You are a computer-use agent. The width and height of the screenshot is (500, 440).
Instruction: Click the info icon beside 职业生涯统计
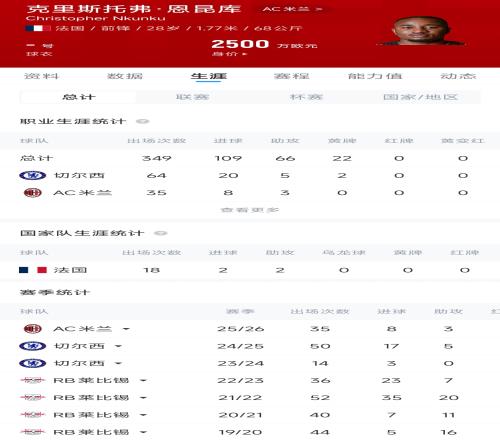click(143, 121)
